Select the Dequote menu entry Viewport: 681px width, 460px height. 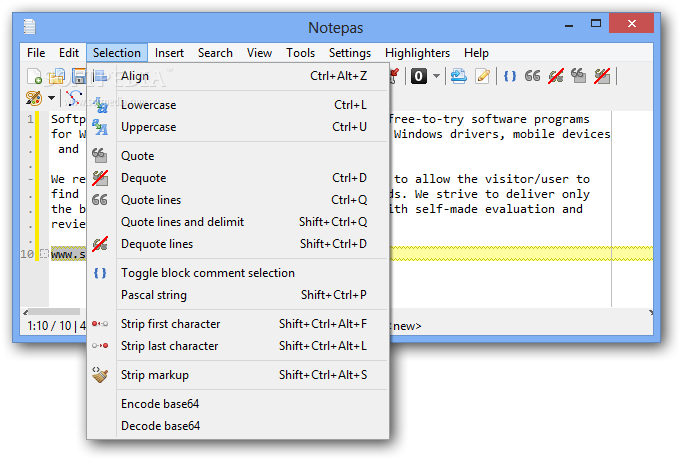pos(238,178)
